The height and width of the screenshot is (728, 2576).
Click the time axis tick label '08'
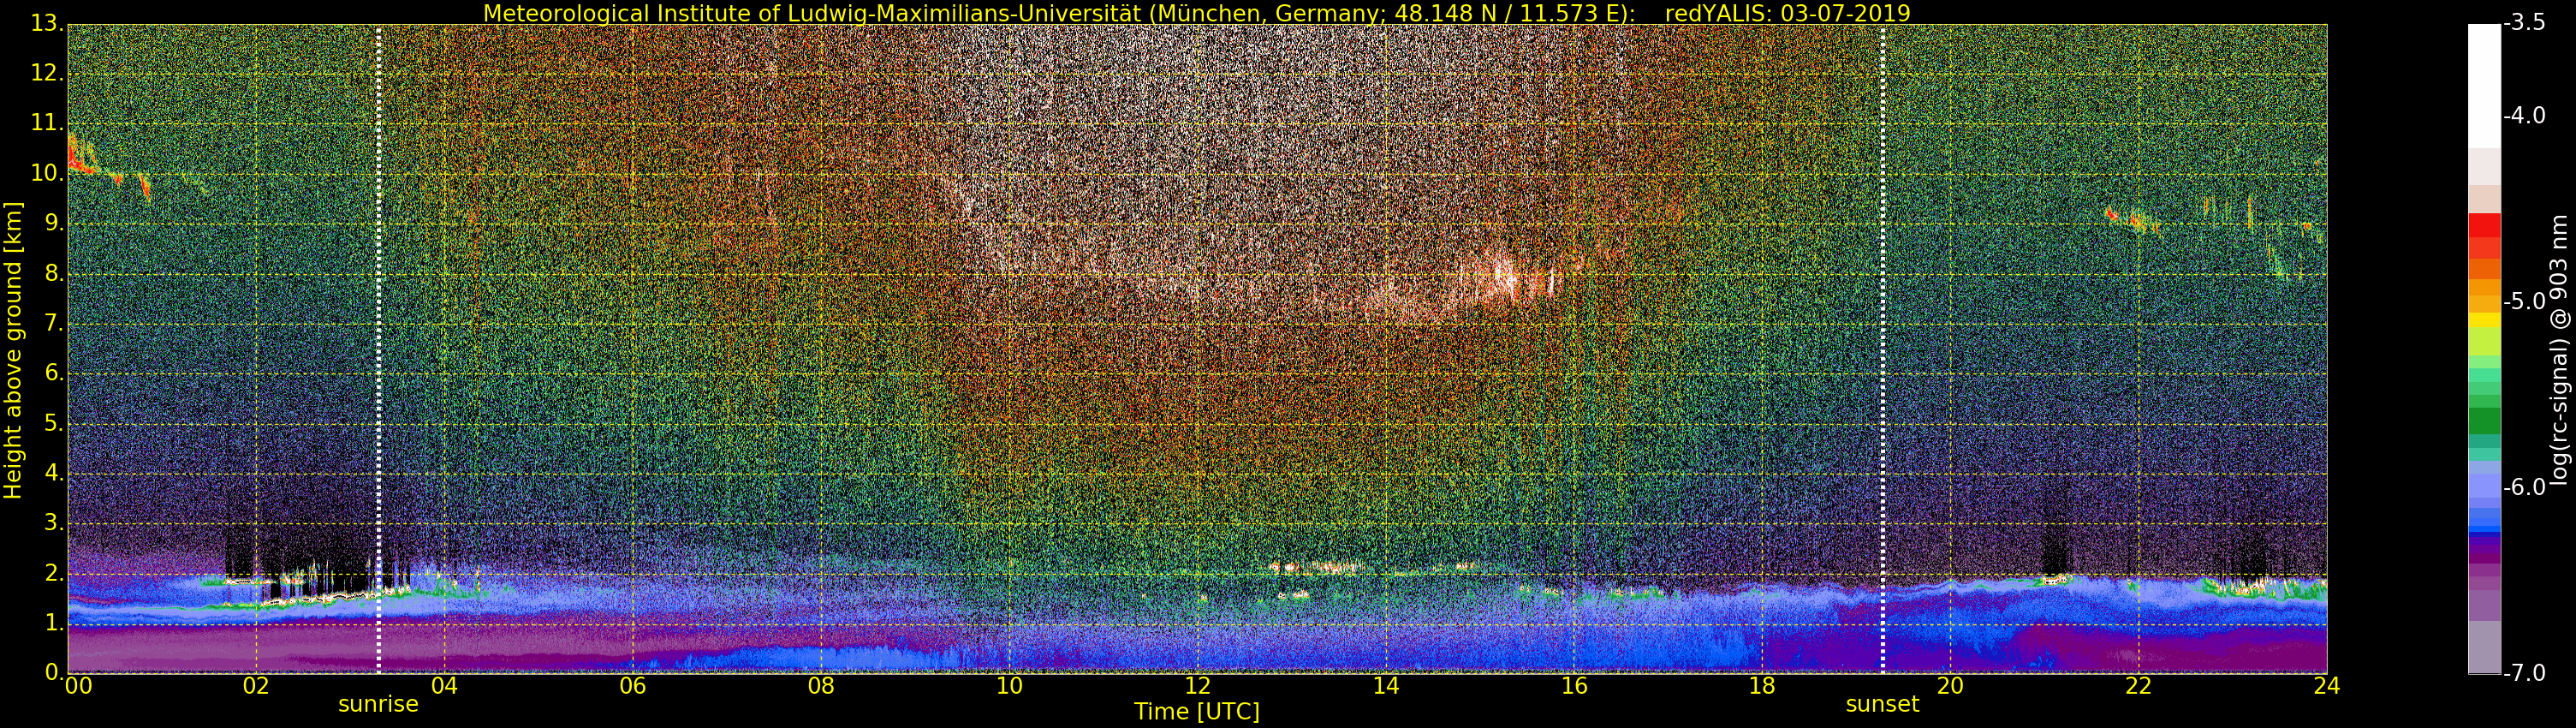(821, 686)
